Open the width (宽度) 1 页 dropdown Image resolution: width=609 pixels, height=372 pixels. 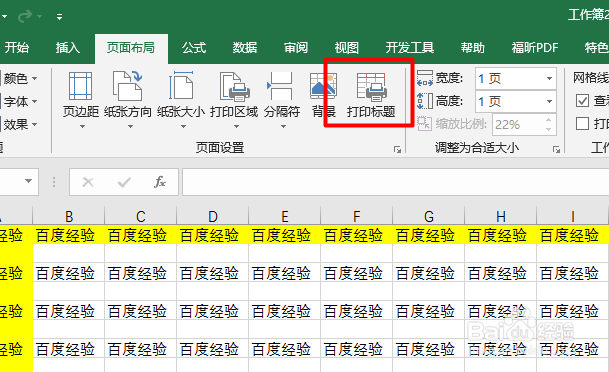[549, 78]
